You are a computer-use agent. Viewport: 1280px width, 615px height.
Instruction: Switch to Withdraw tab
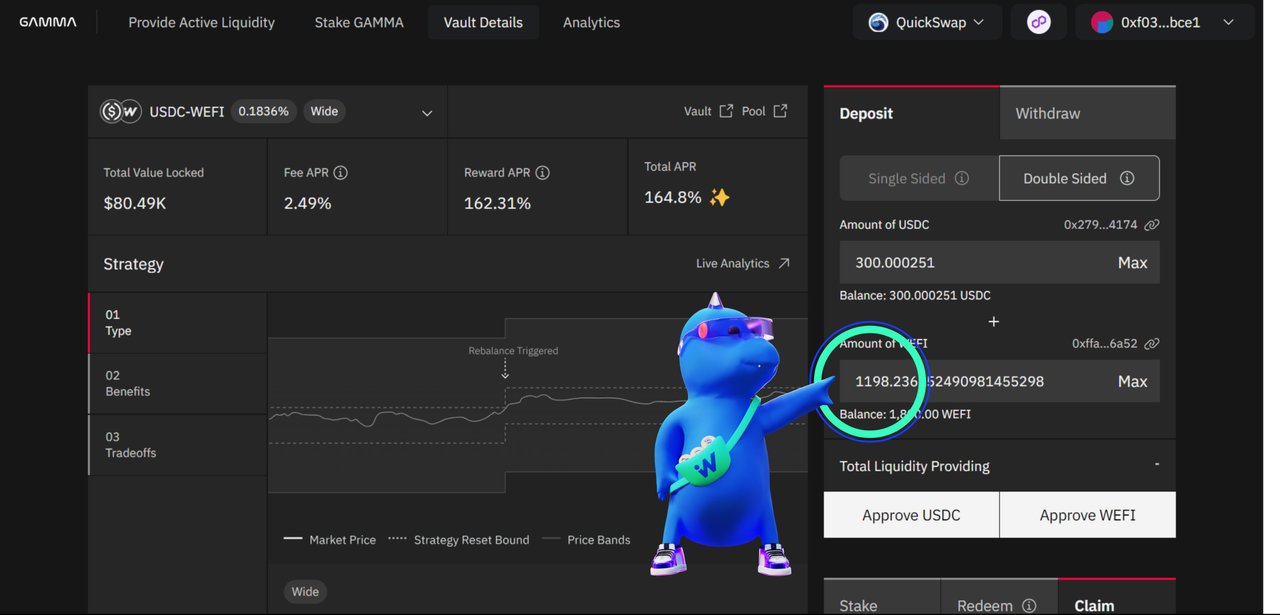point(1088,113)
